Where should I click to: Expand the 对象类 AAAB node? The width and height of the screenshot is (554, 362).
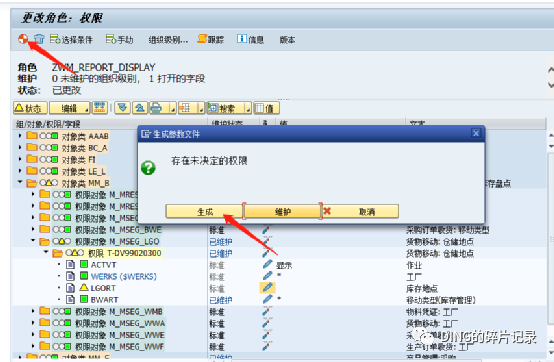pyautogui.click(x=20, y=136)
